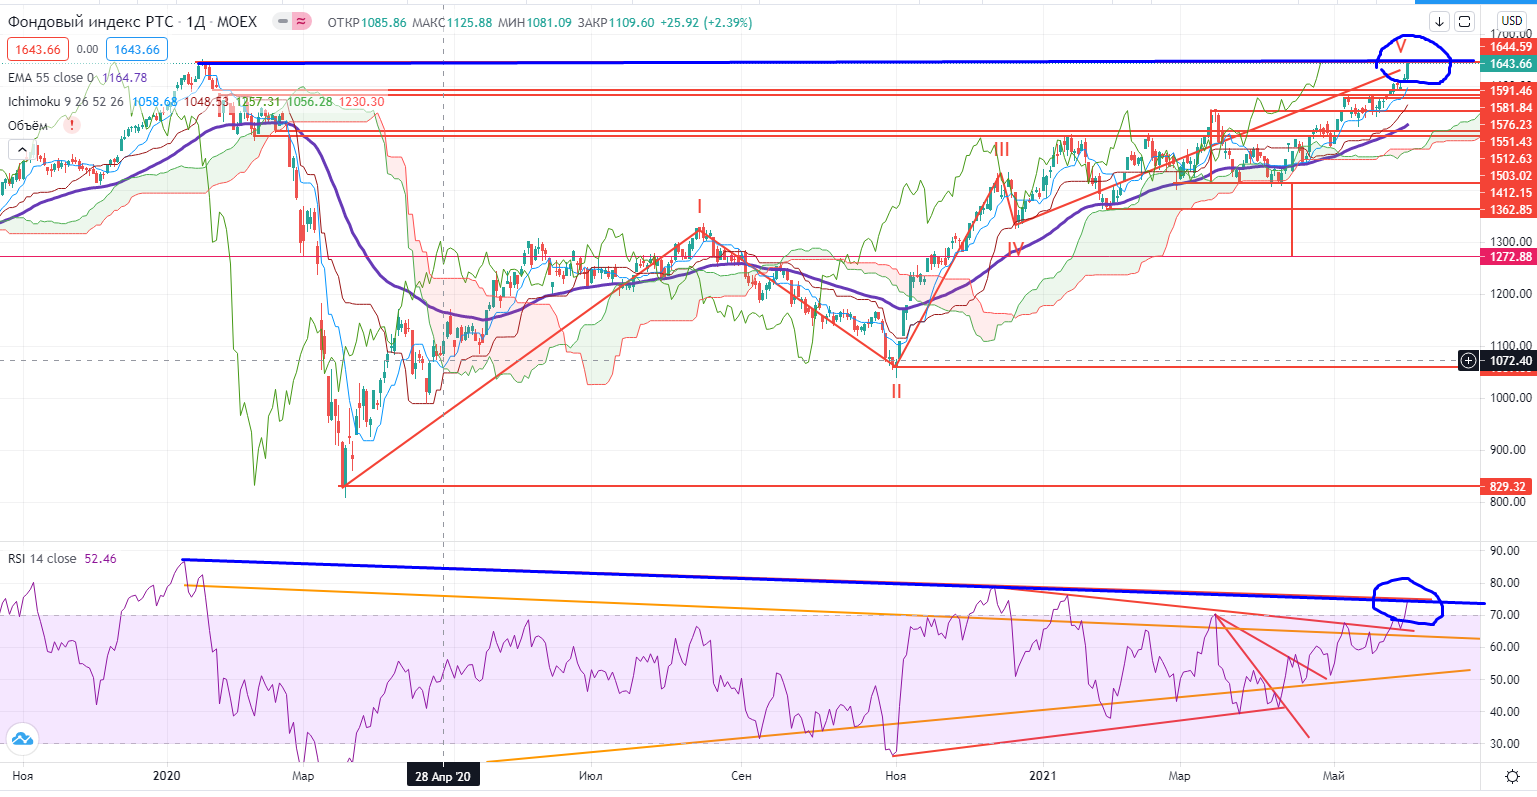Click the red sell price button 1643.66
The image size is (1537, 797).
pos(35,49)
